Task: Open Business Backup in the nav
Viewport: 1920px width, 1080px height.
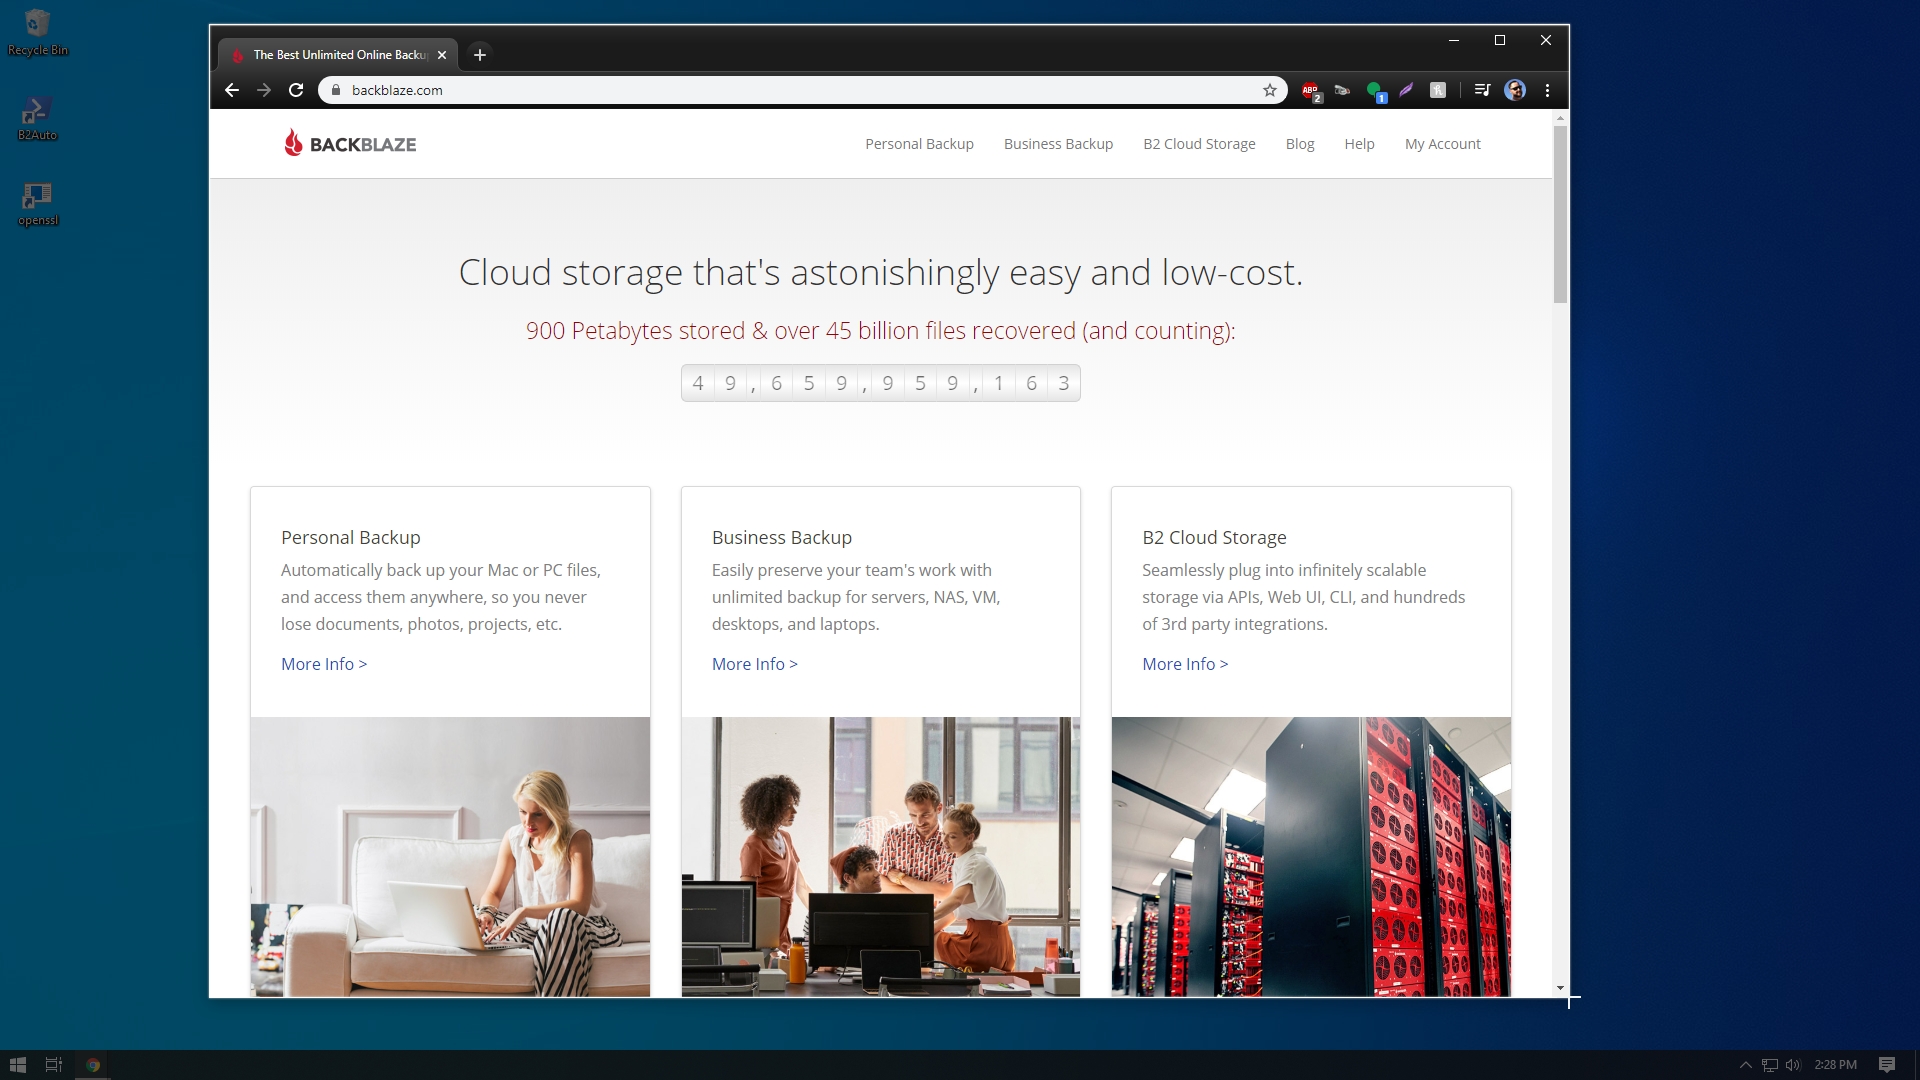Action: [x=1058, y=144]
